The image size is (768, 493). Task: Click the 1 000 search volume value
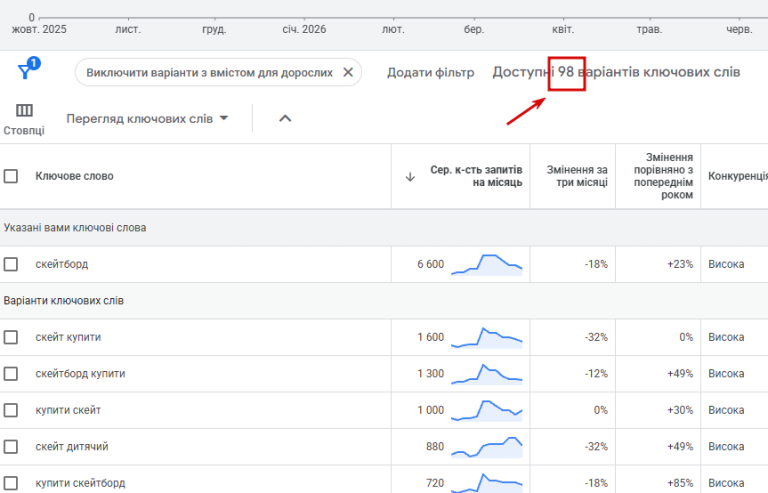pyautogui.click(x=431, y=410)
